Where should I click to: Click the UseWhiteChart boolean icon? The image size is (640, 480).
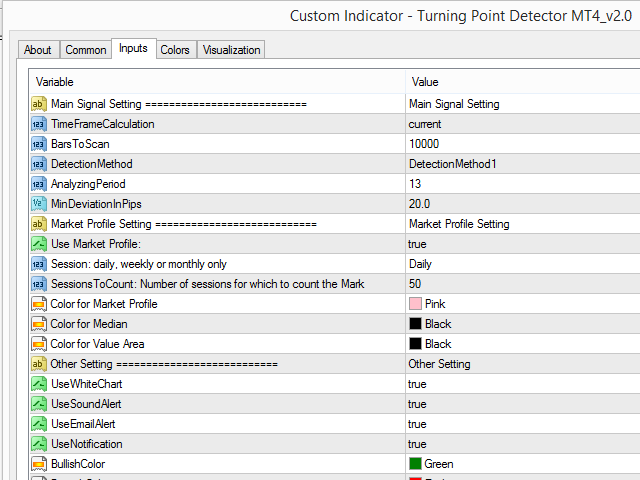[39, 384]
